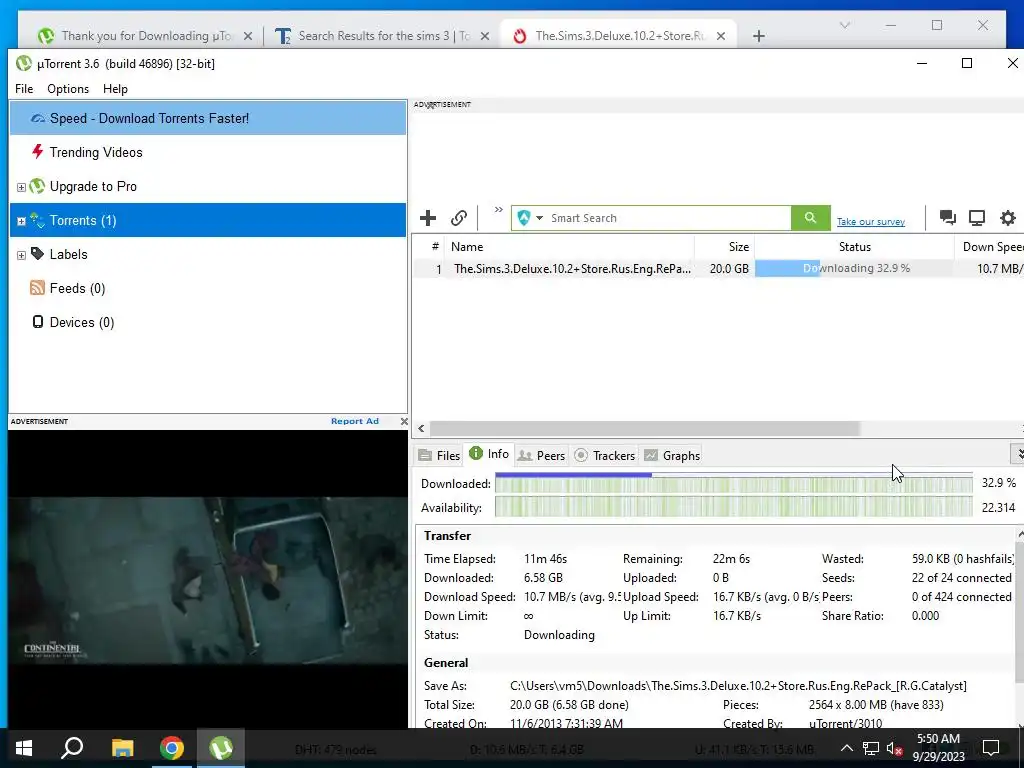This screenshot has width=1024, height=768.
Task: Switch to the Graphs tab
Action: [672, 455]
